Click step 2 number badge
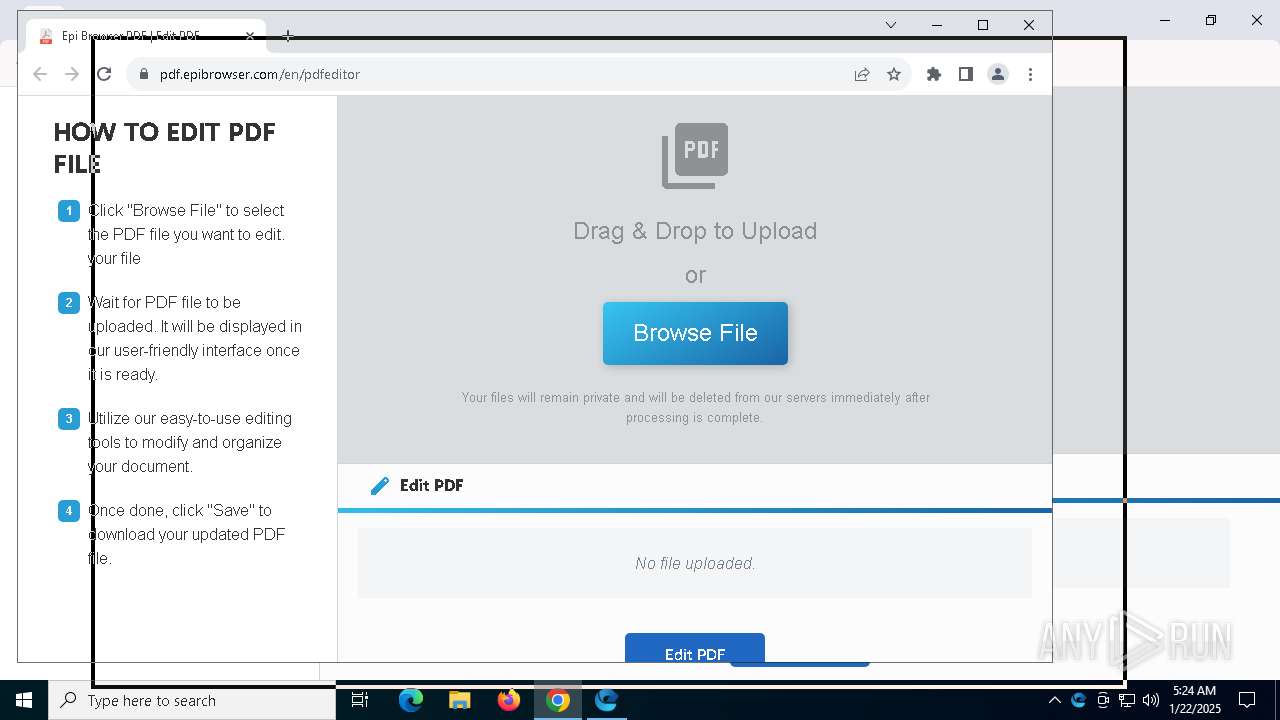 (x=69, y=303)
